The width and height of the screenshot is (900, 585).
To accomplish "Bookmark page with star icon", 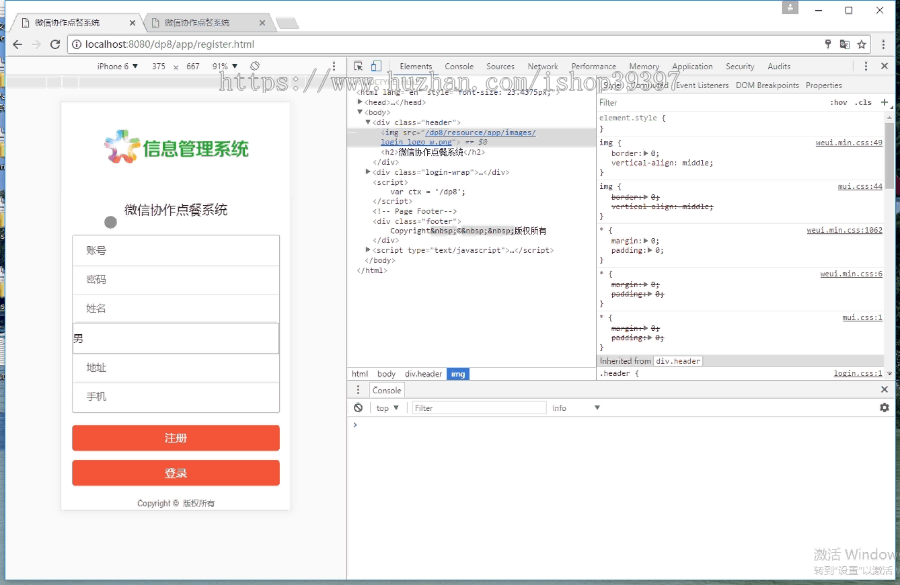I will [x=862, y=44].
